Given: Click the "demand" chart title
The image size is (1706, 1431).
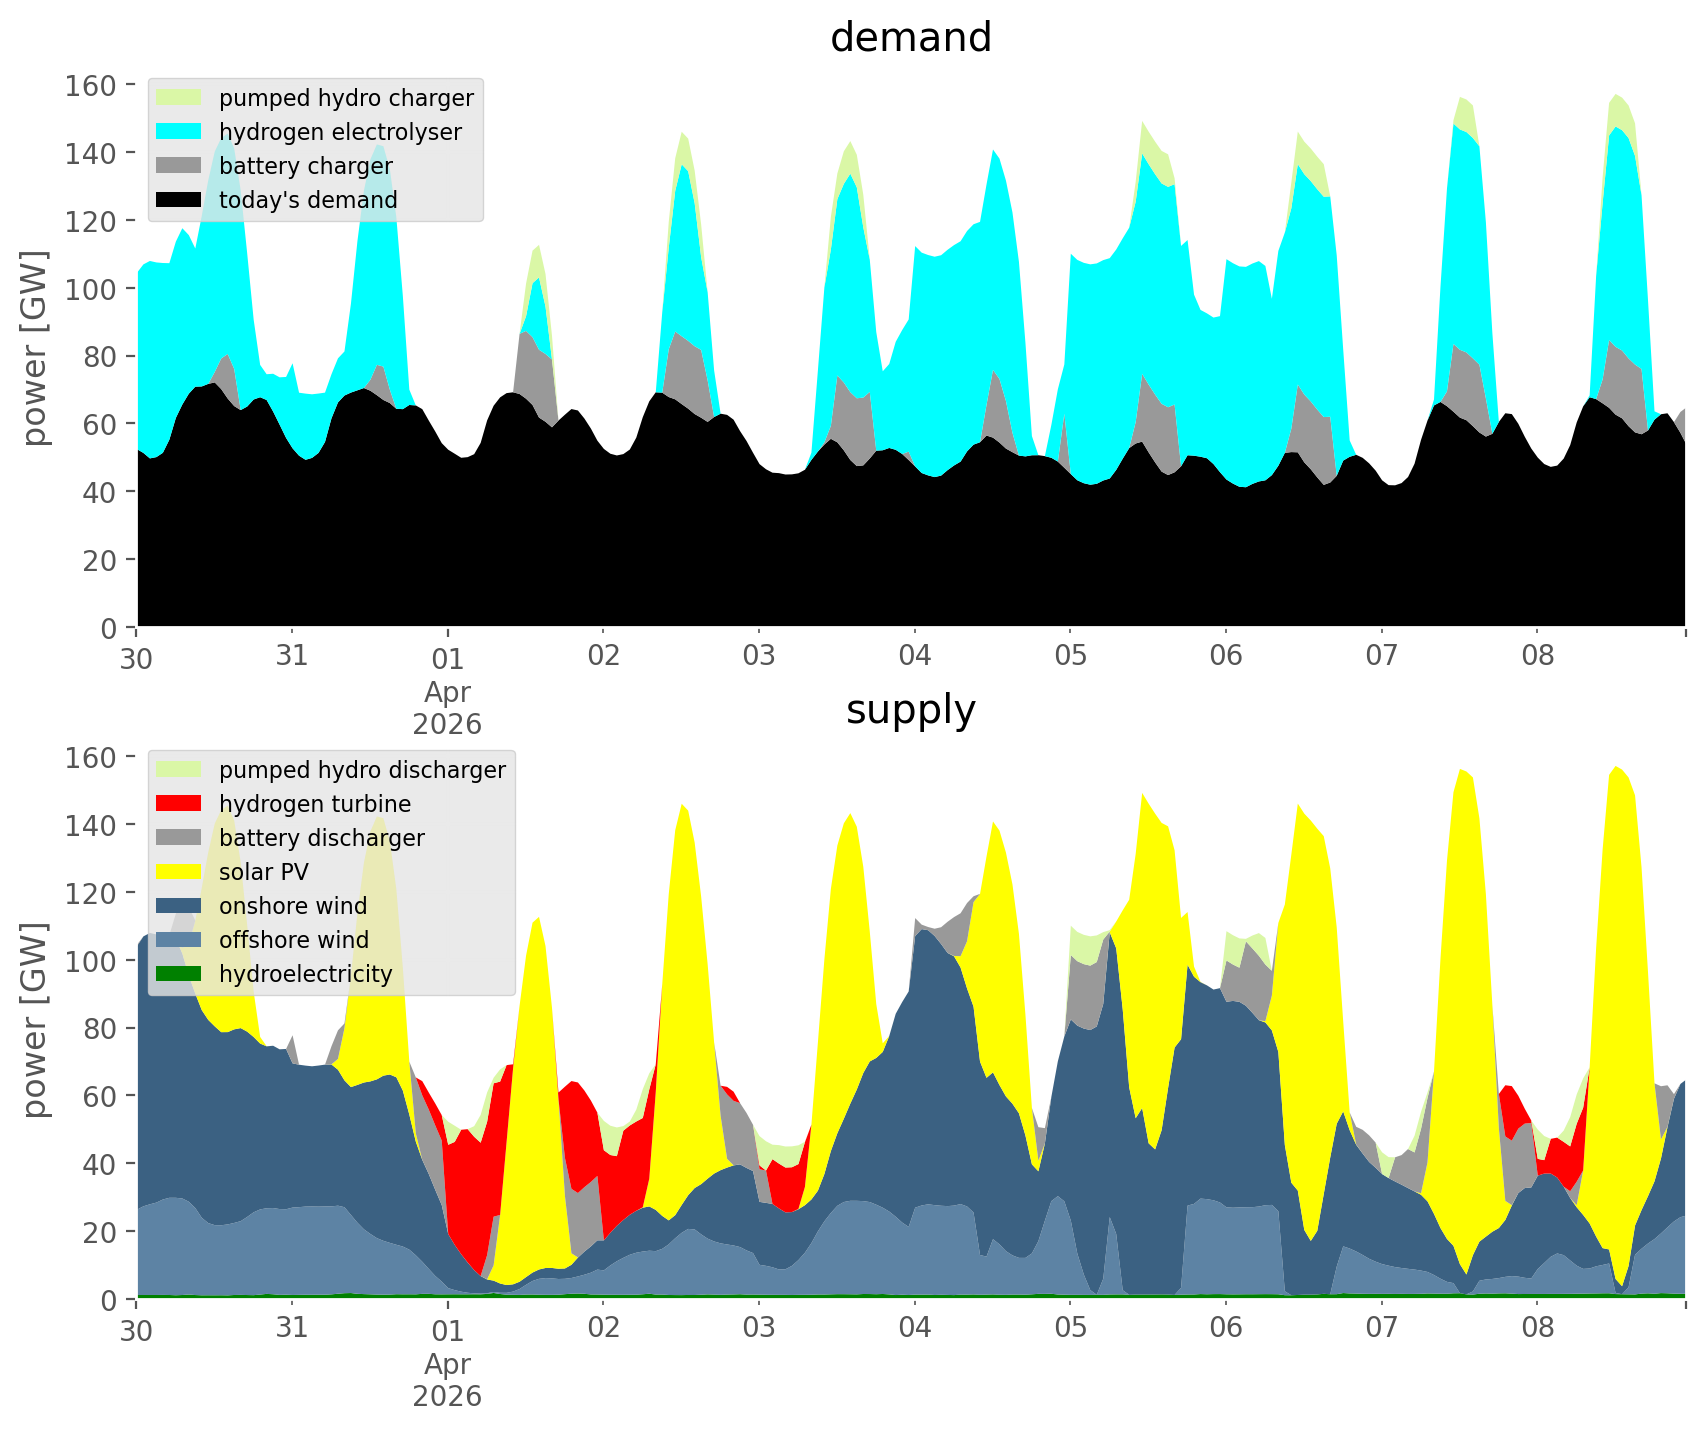Looking at the screenshot, I should [910, 38].
